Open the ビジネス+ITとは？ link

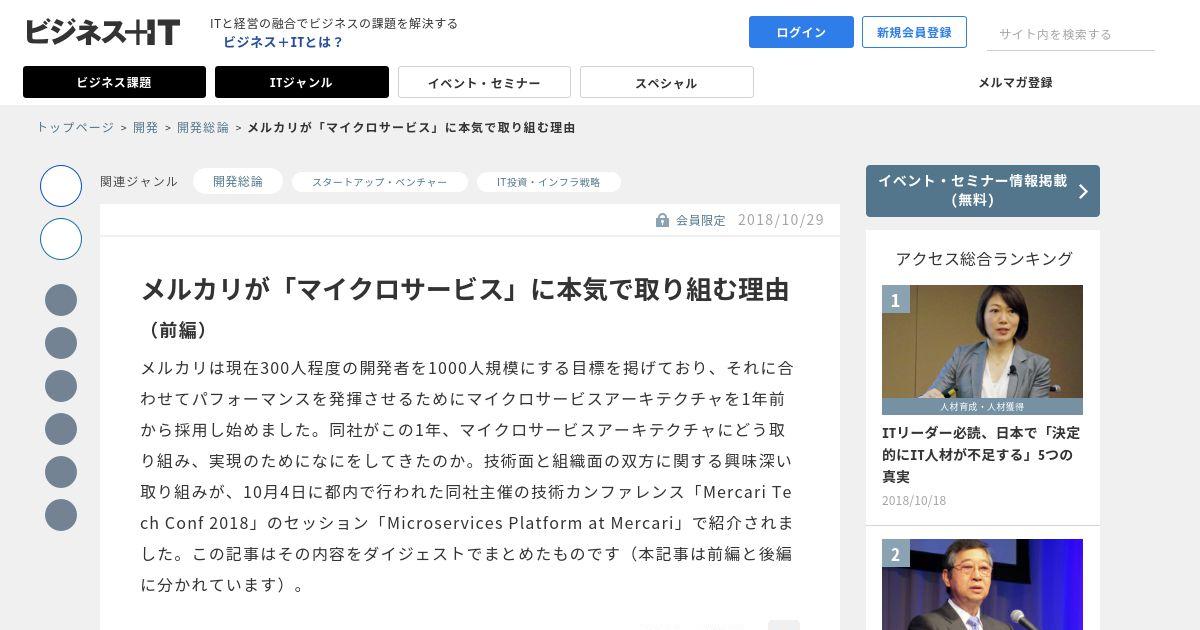283,42
